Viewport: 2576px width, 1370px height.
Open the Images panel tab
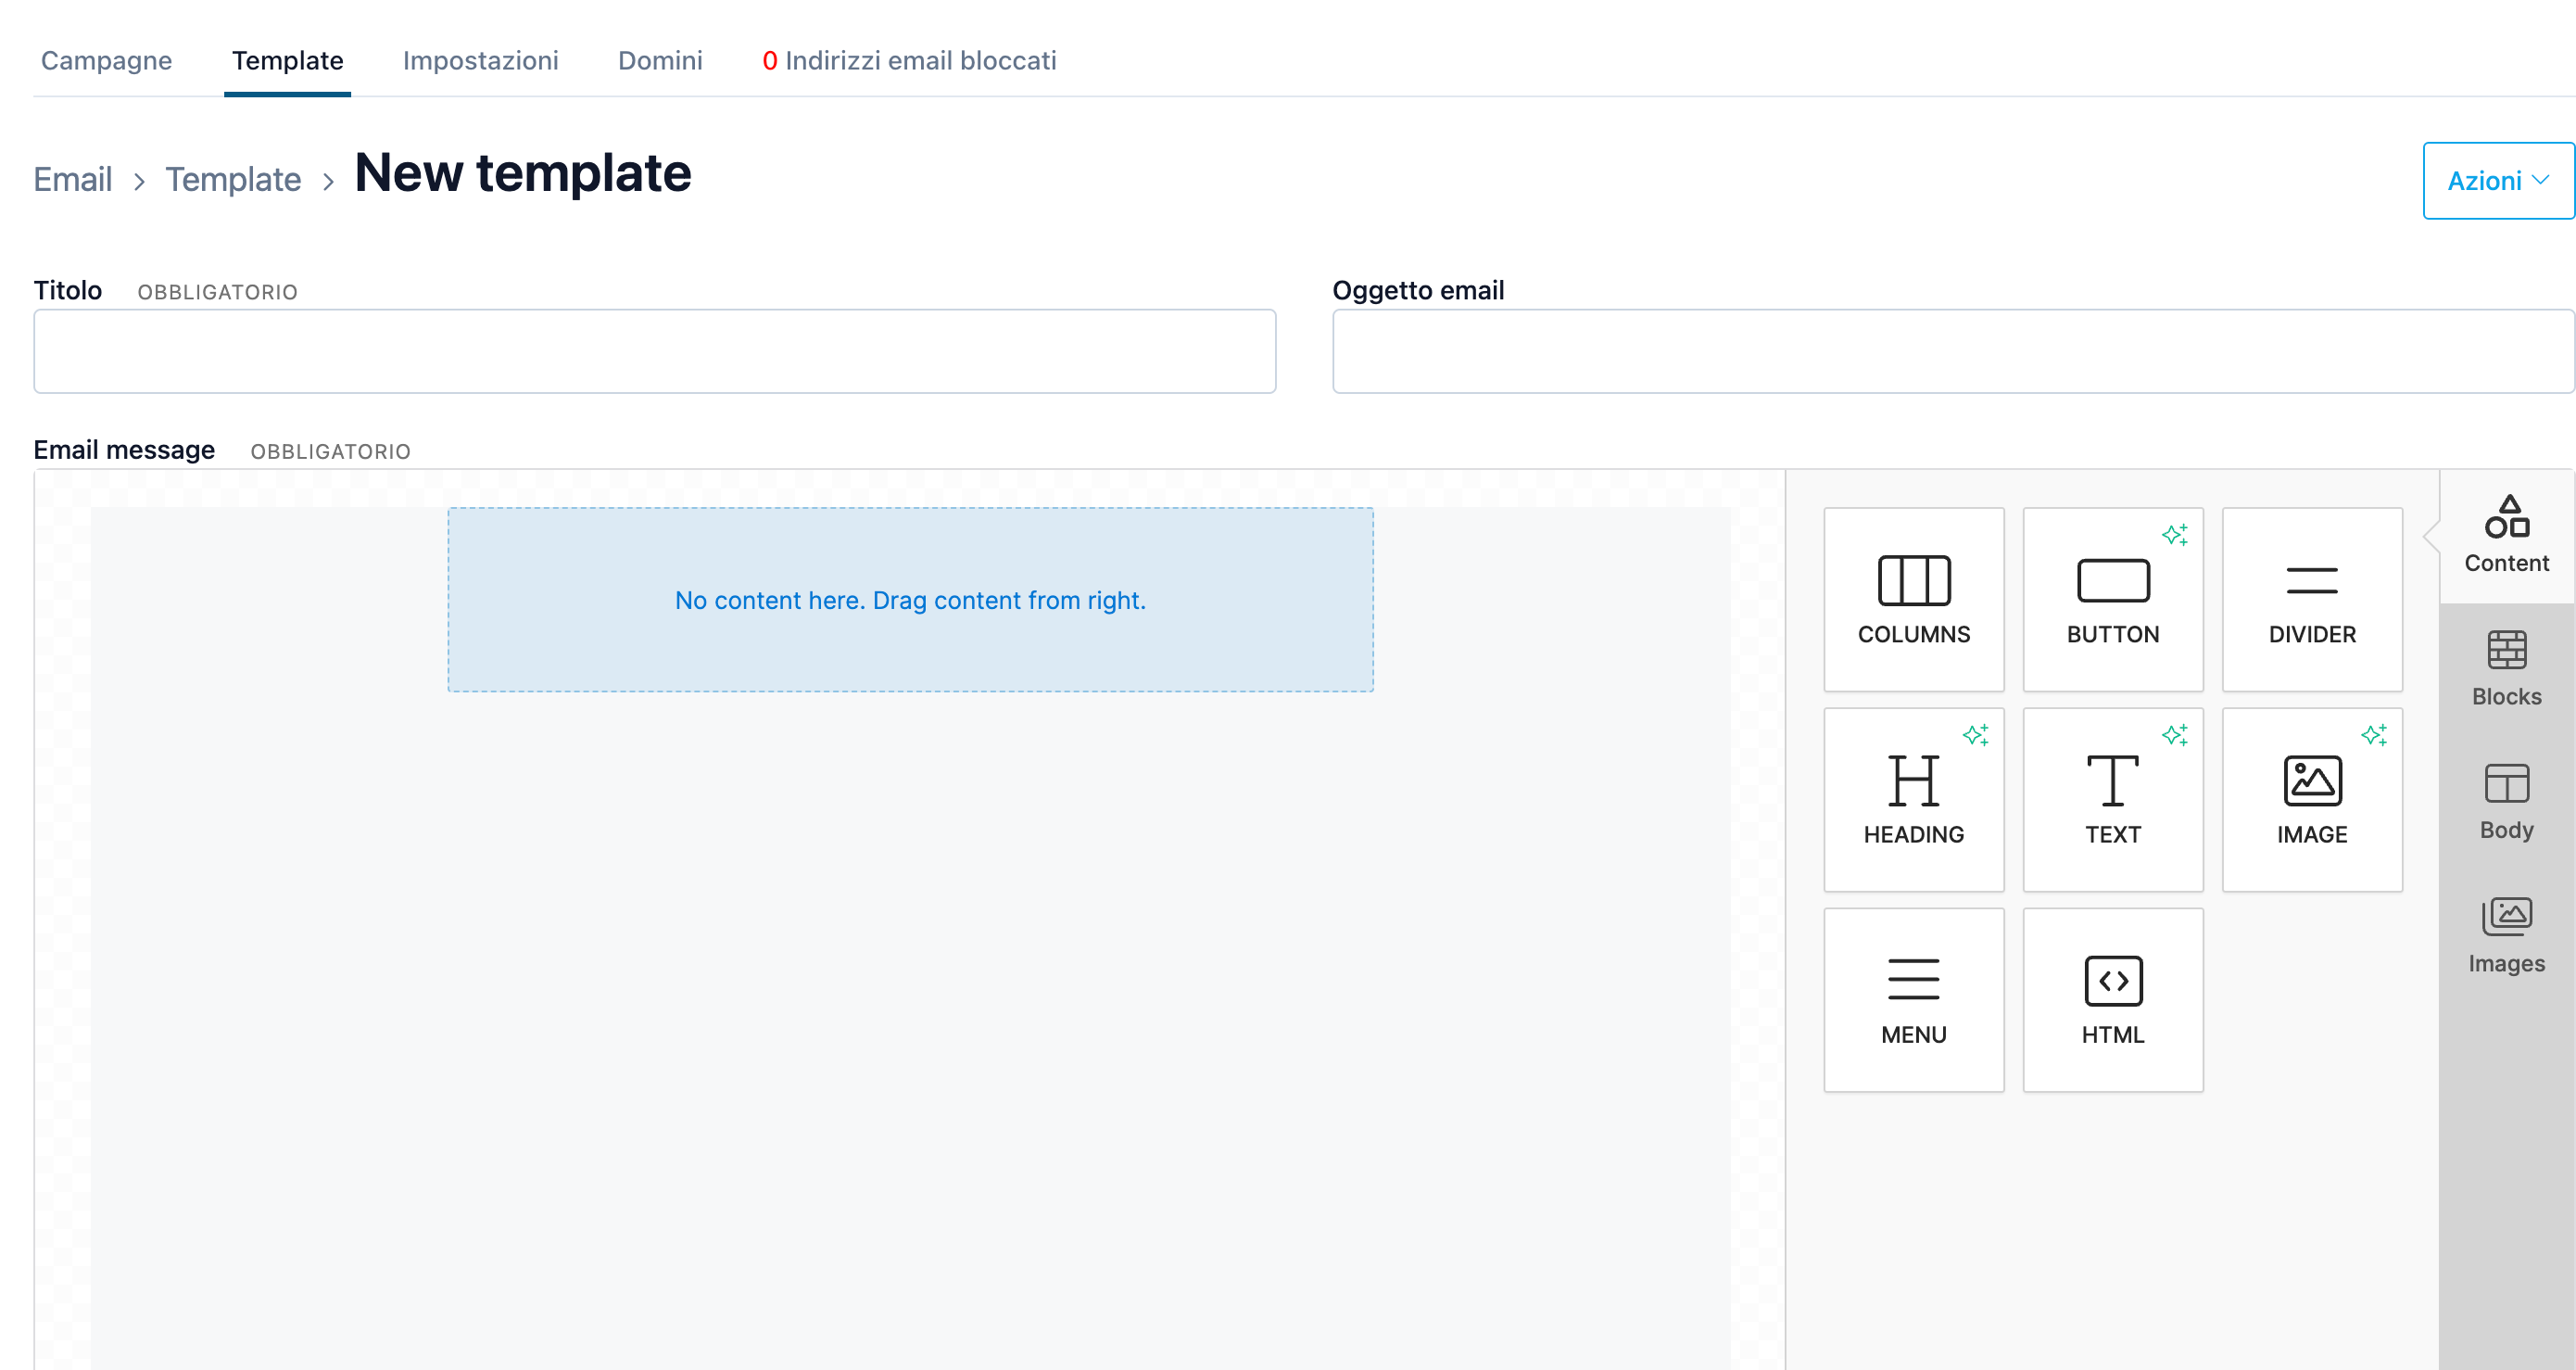(2506, 936)
